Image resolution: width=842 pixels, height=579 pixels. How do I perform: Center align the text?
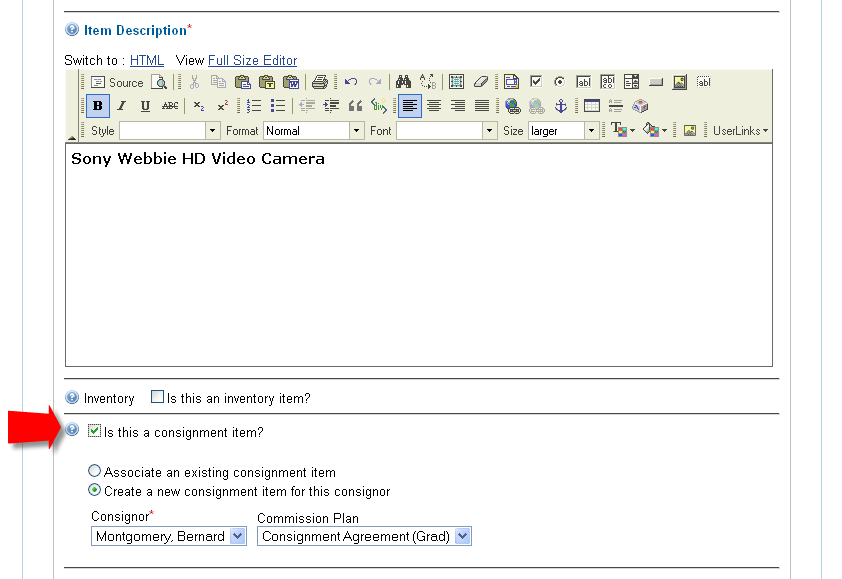point(434,106)
